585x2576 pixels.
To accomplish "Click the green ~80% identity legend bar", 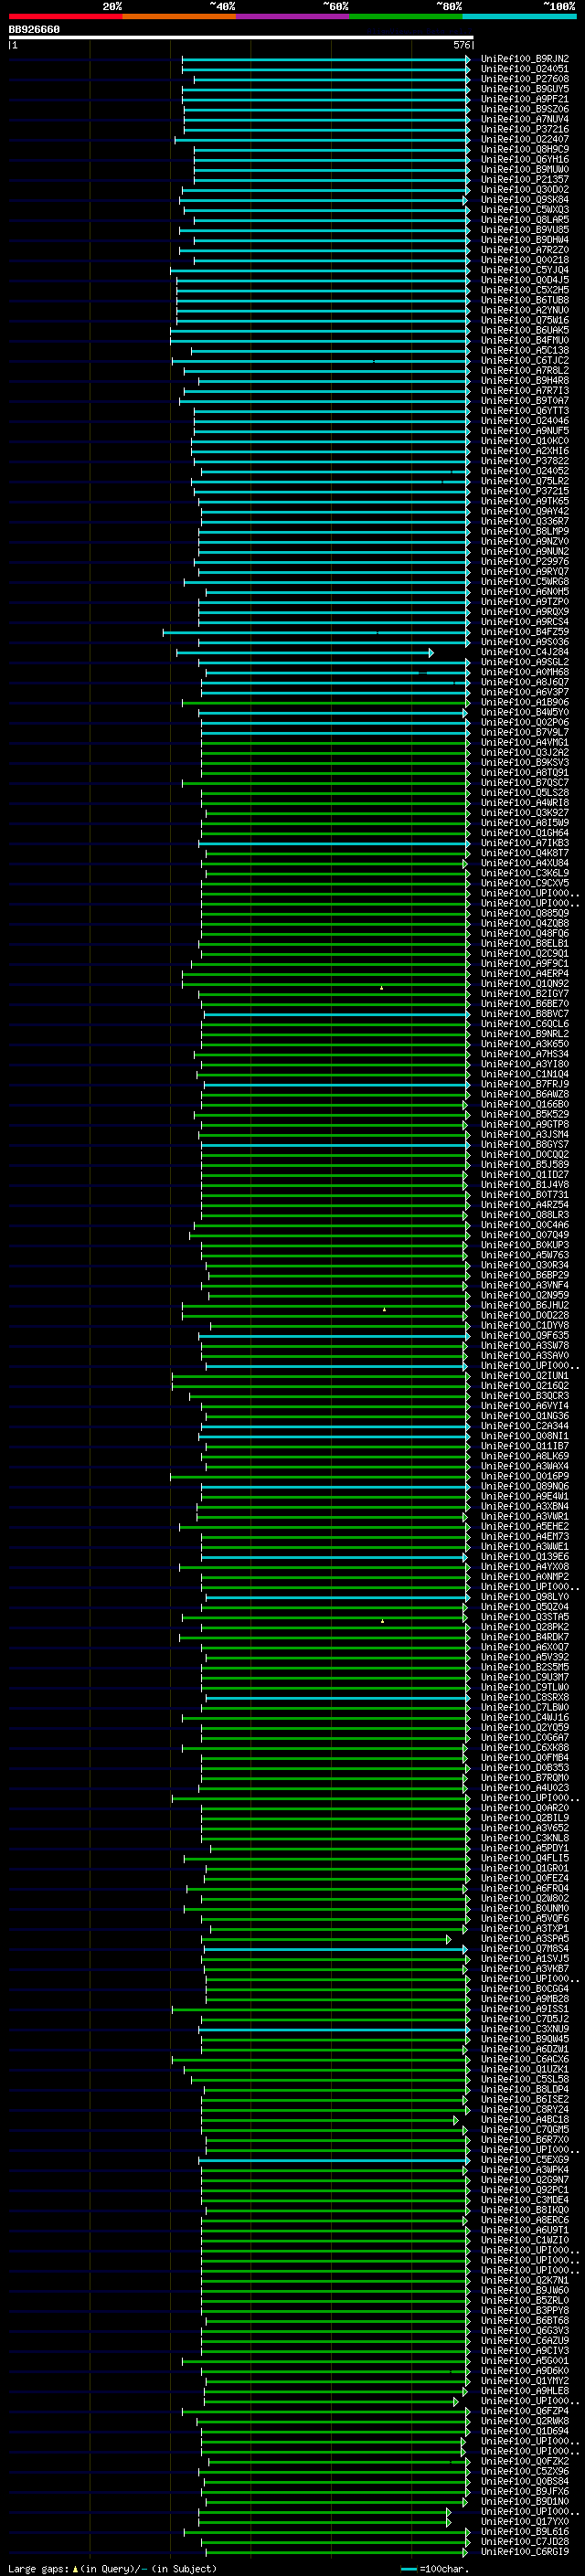I will pos(406,16).
